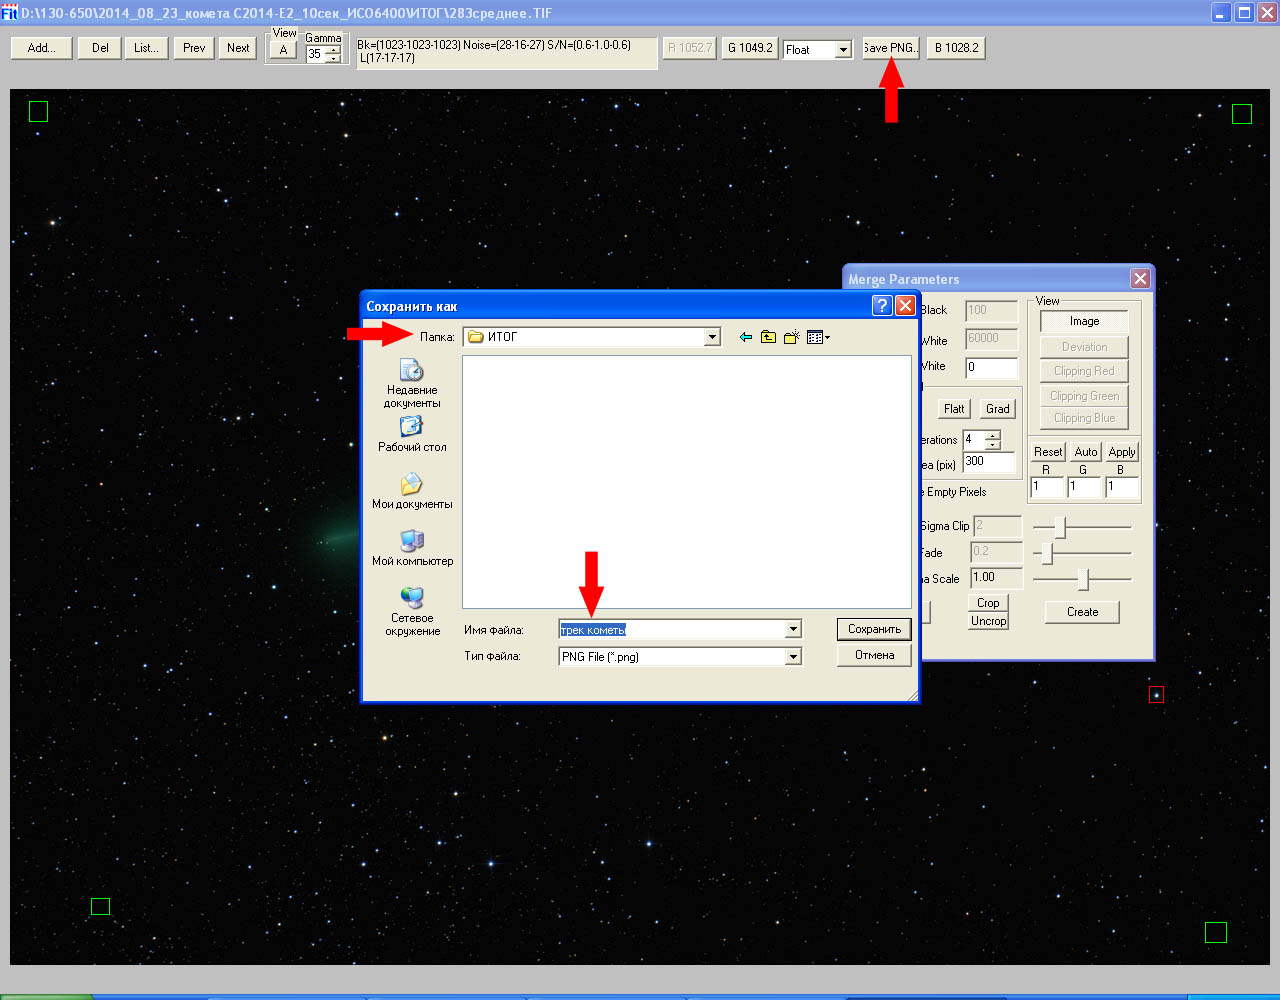
Task: Open the Float dropdown in top toolbar
Action: click(x=843, y=50)
